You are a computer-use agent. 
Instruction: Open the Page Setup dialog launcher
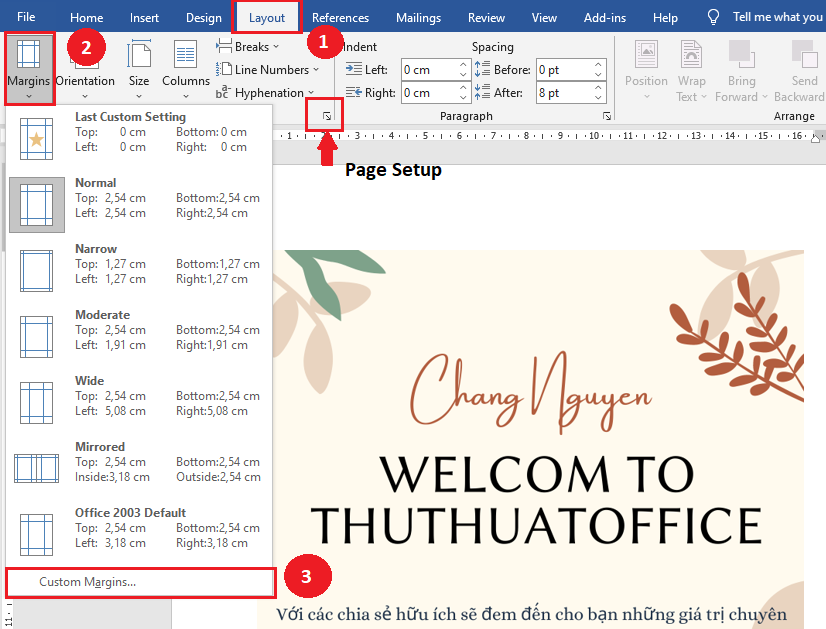(x=325, y=115)
